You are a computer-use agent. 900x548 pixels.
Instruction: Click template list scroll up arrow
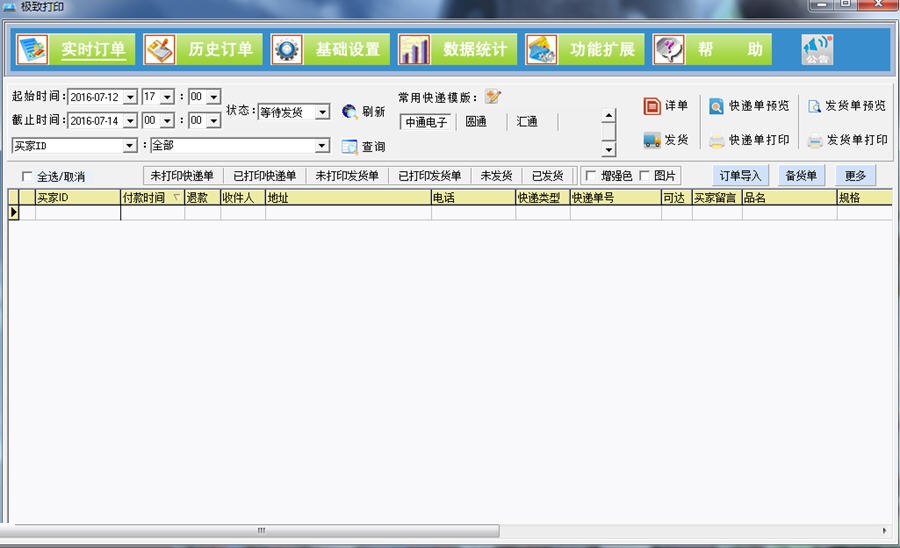tap(608, 115)
